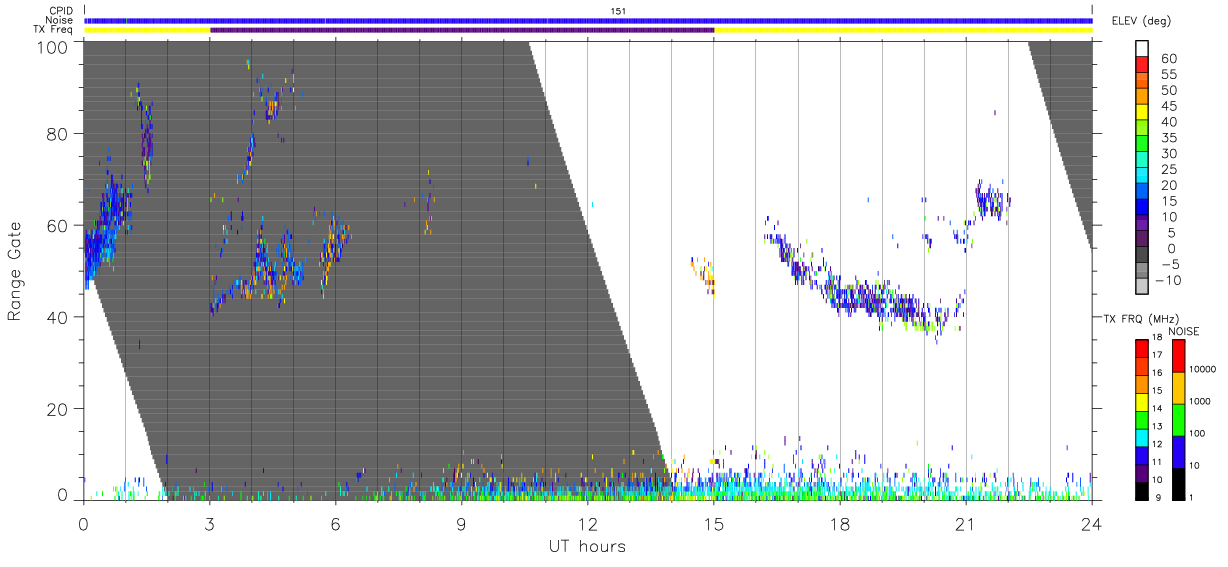
Task: Click the 80 tick on the Range Gate axis
Action: click(58, 134)
